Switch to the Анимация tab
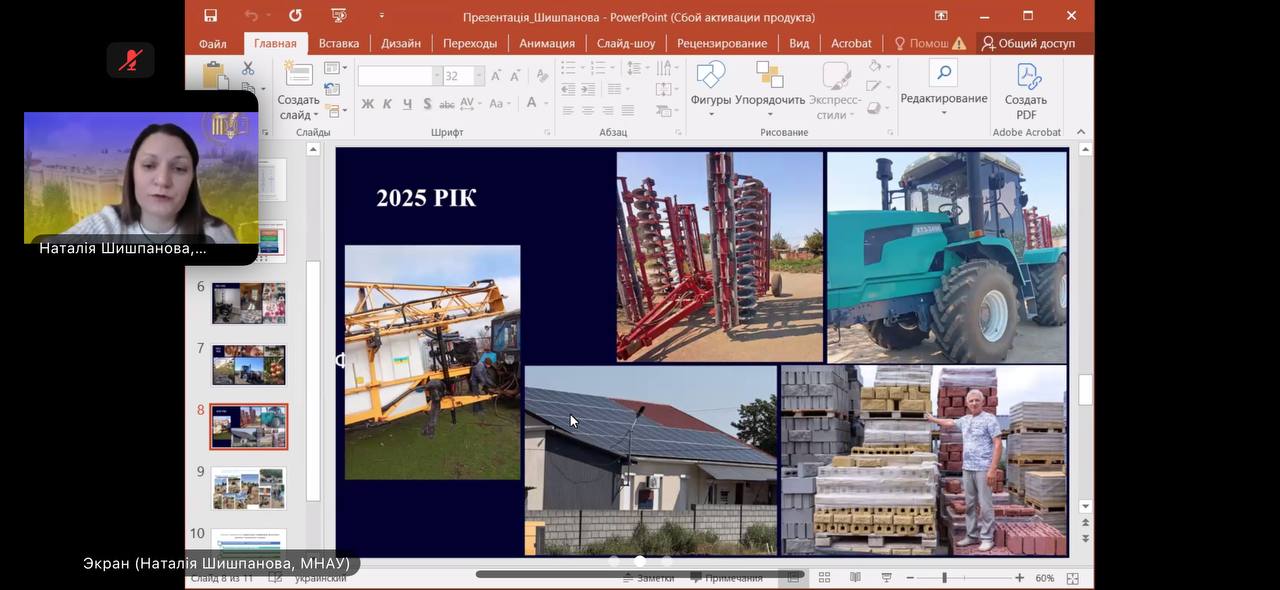 pyautogui.click(x=547, y=43)
